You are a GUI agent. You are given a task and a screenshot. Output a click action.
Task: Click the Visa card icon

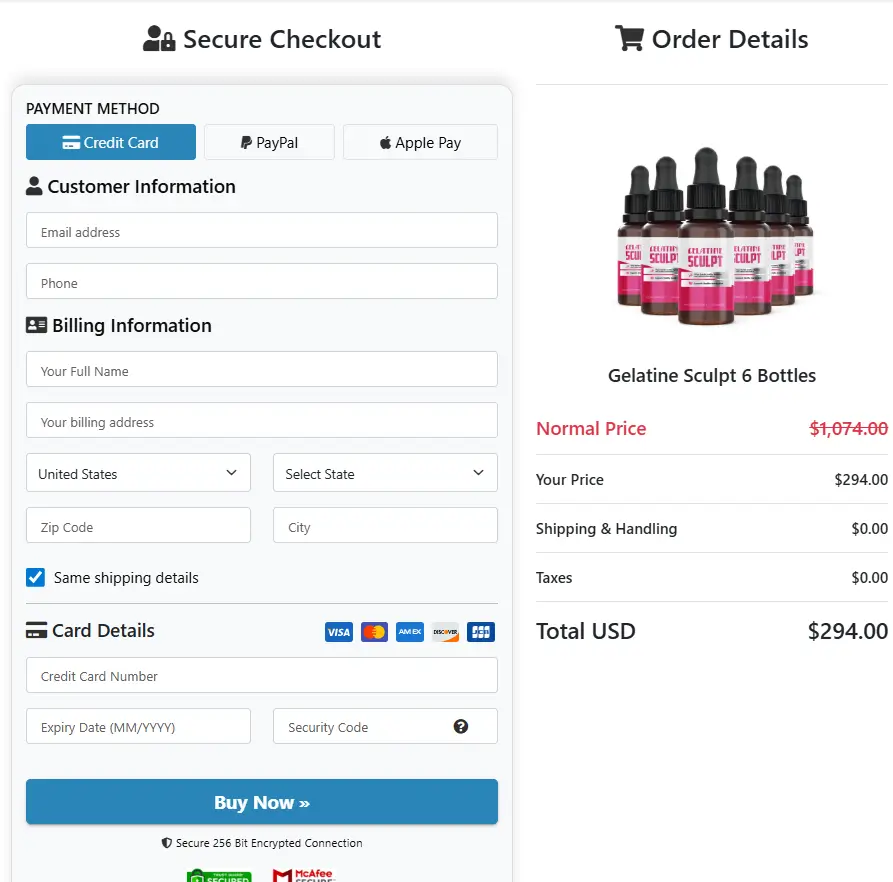(338, 632)
